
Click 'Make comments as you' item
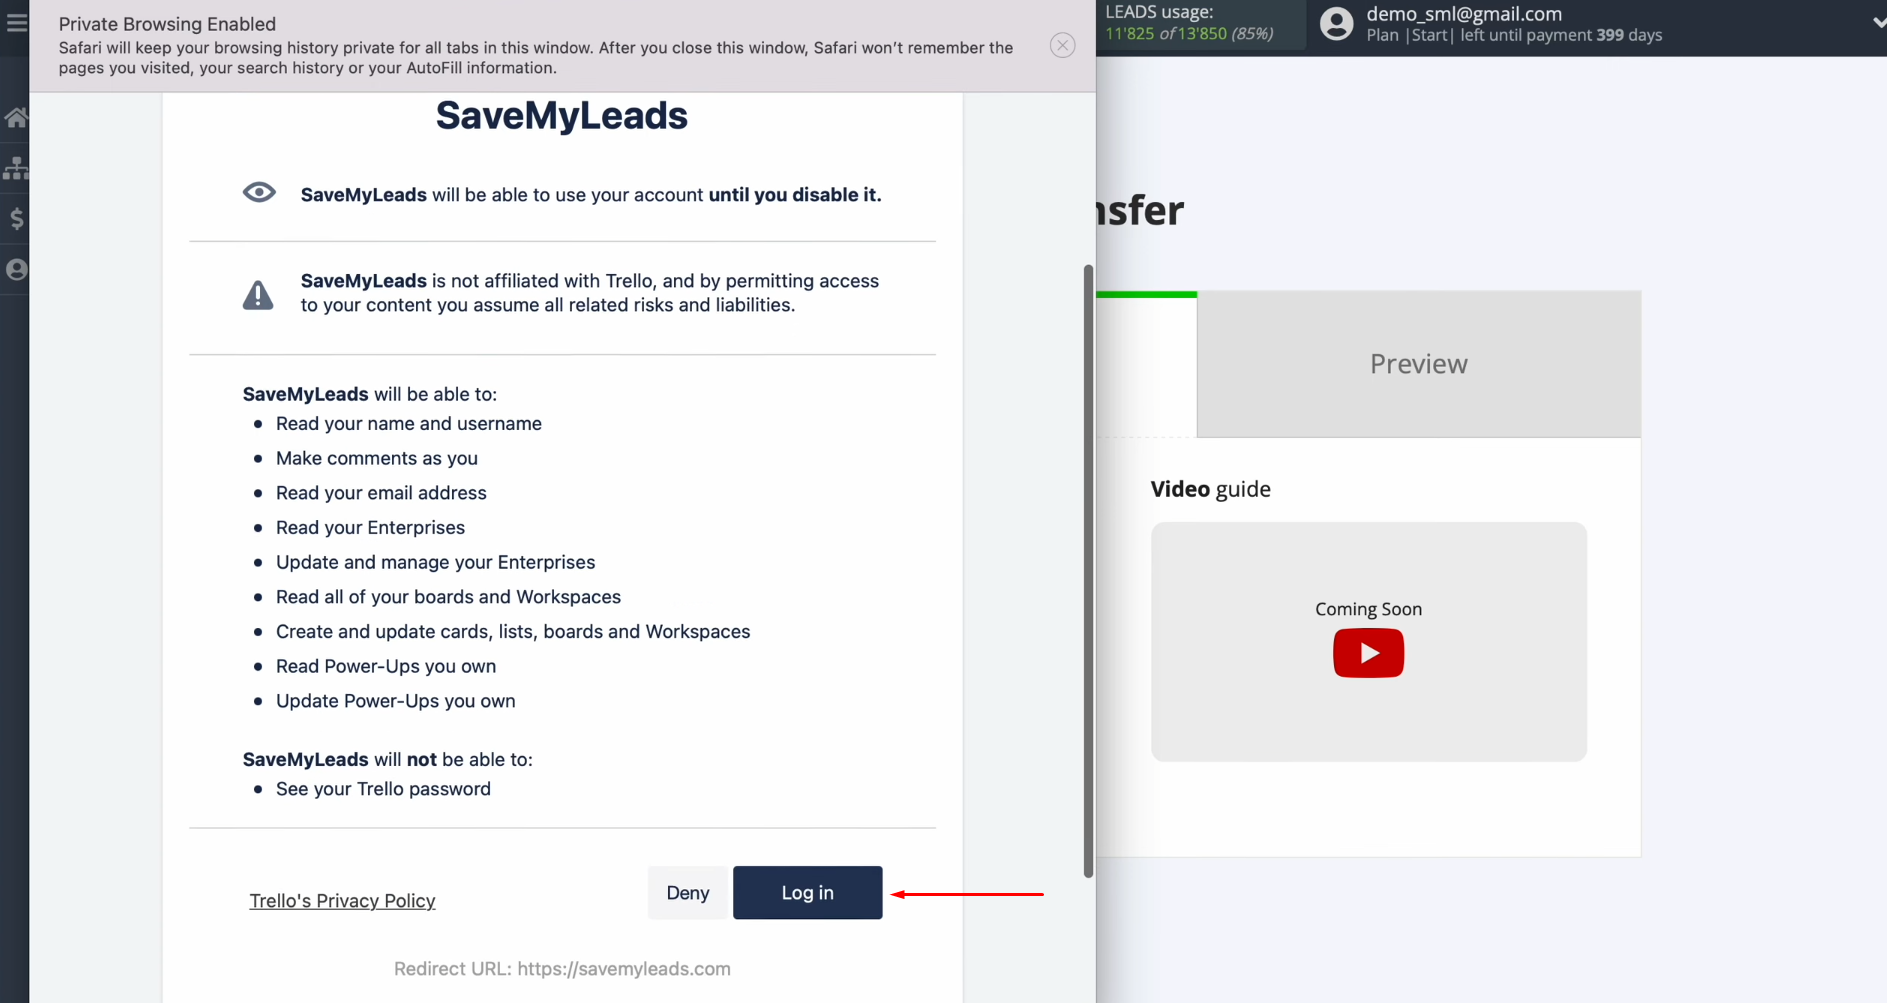pos(377,458)
